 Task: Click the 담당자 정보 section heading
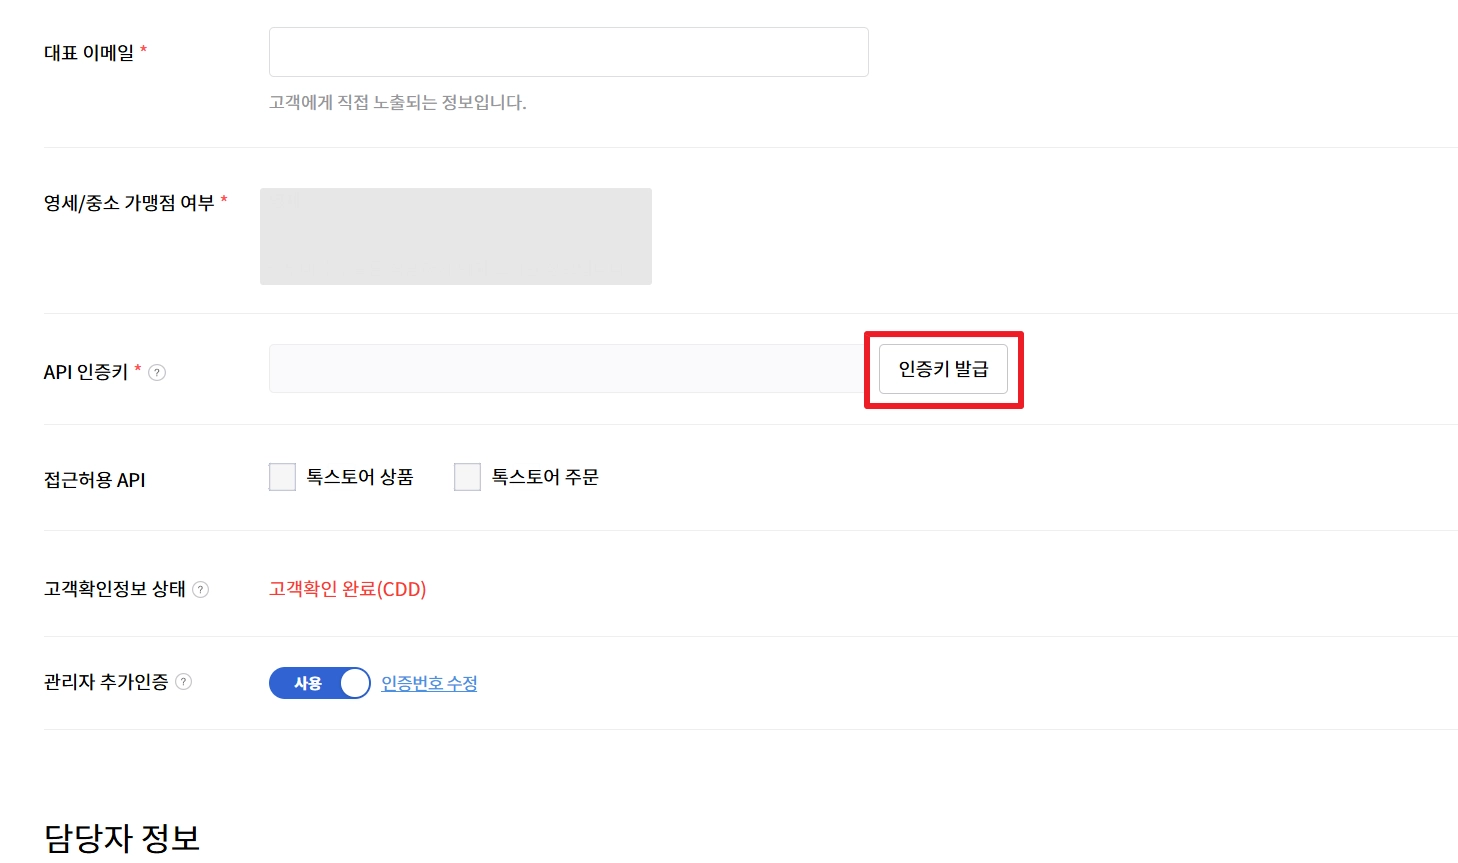click(x=122, y=838)
